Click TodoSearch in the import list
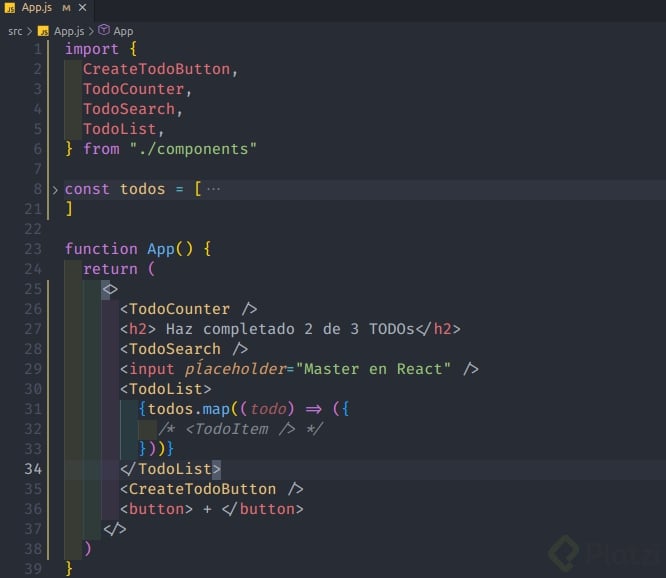The image size is (666, 578). point(129,109)
